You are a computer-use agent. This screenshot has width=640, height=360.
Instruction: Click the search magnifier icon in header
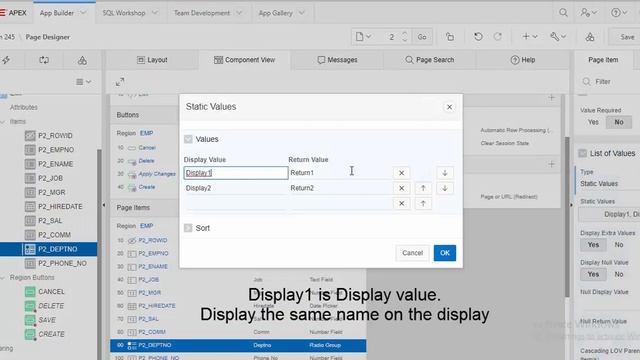pos(563,13)
